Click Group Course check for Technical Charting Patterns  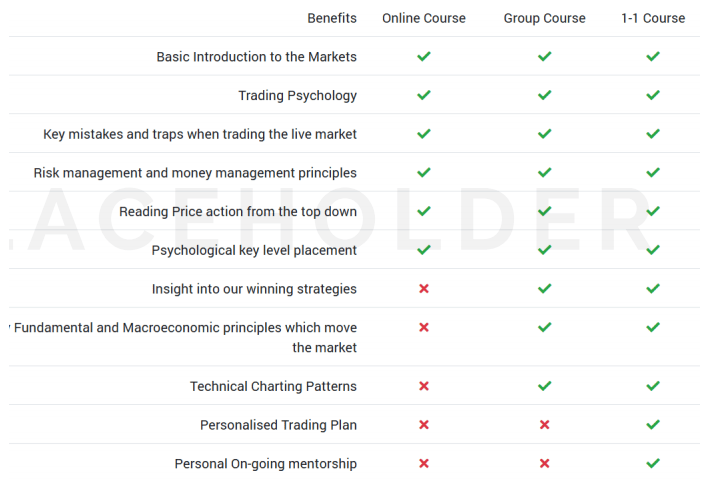pos(544,386)
